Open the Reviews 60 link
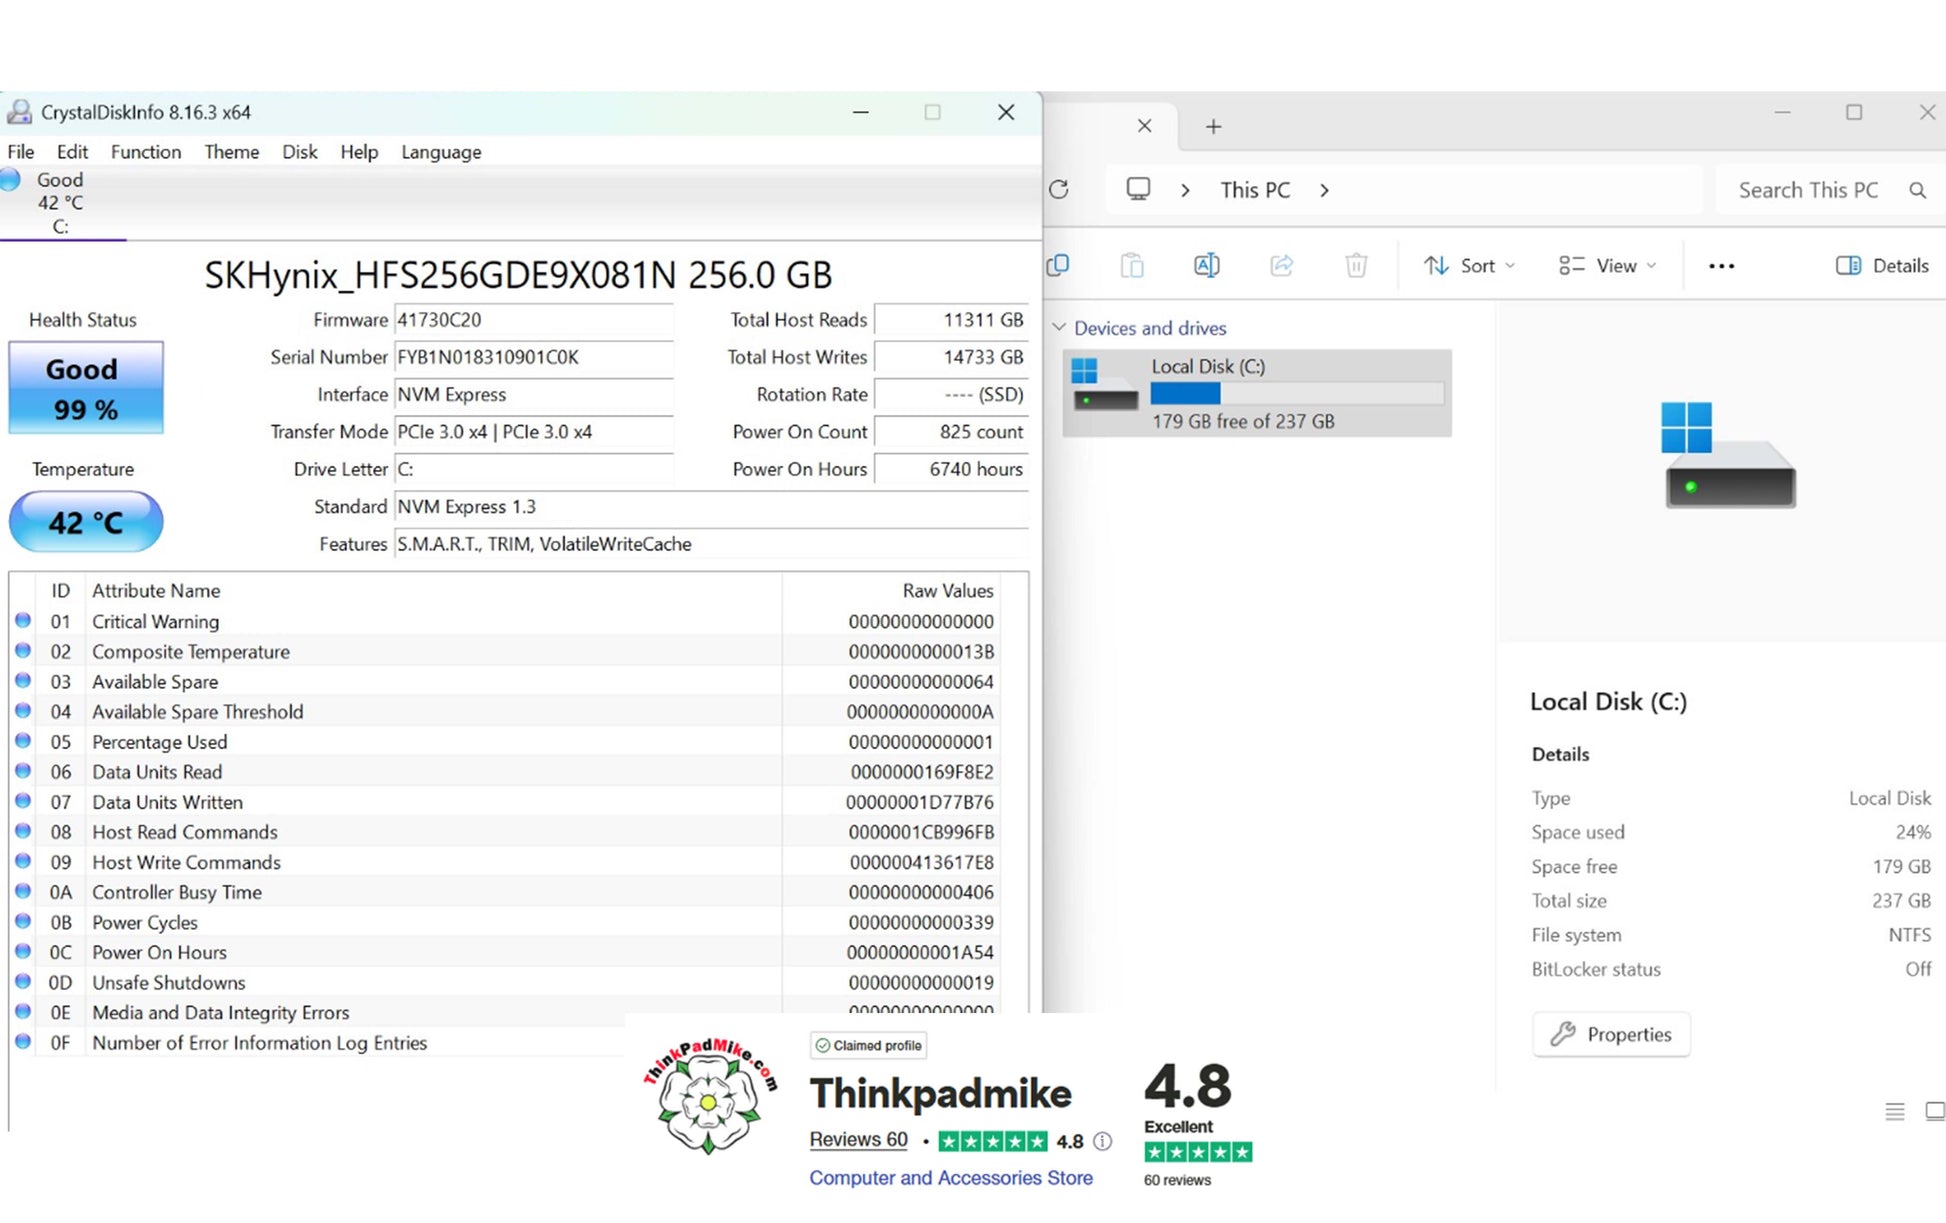 tap(858, 1140)
